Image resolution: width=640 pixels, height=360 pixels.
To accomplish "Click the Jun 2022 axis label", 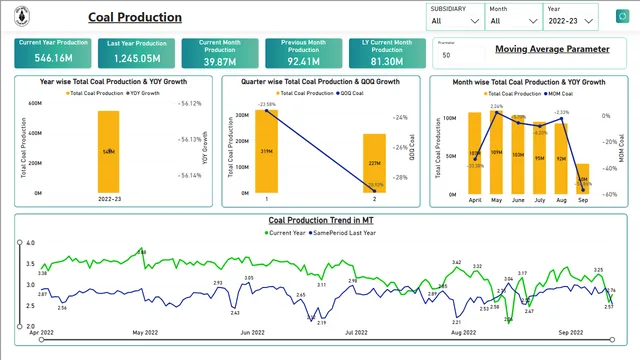I will 253,333.
